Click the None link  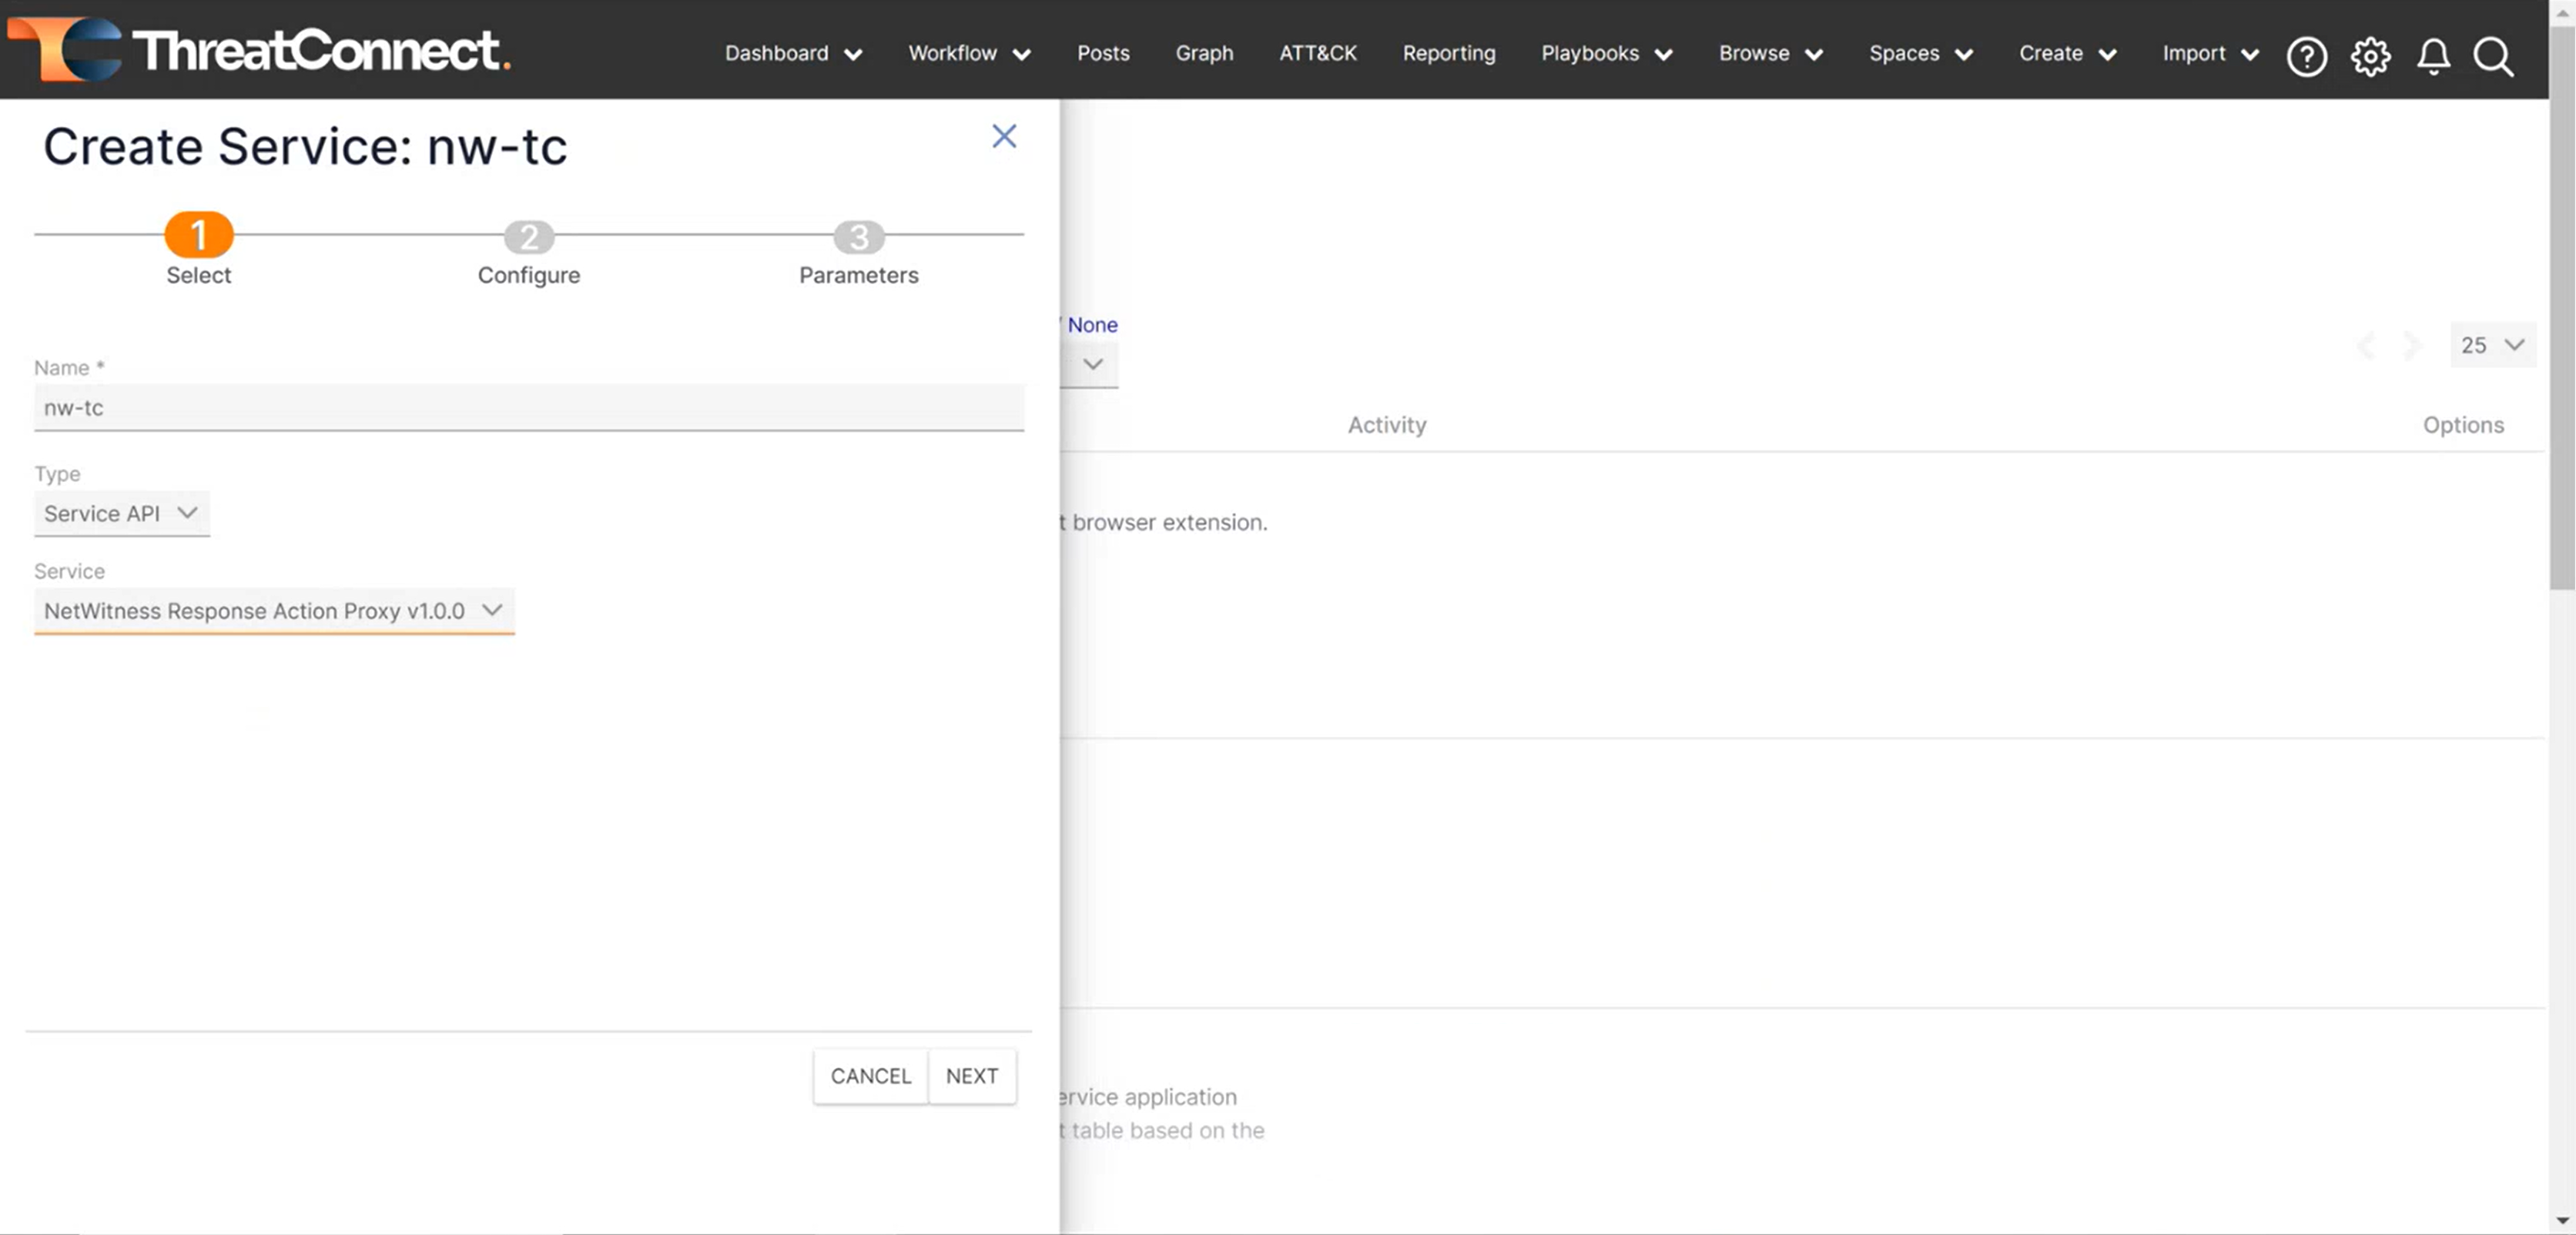click(1091, 324)
